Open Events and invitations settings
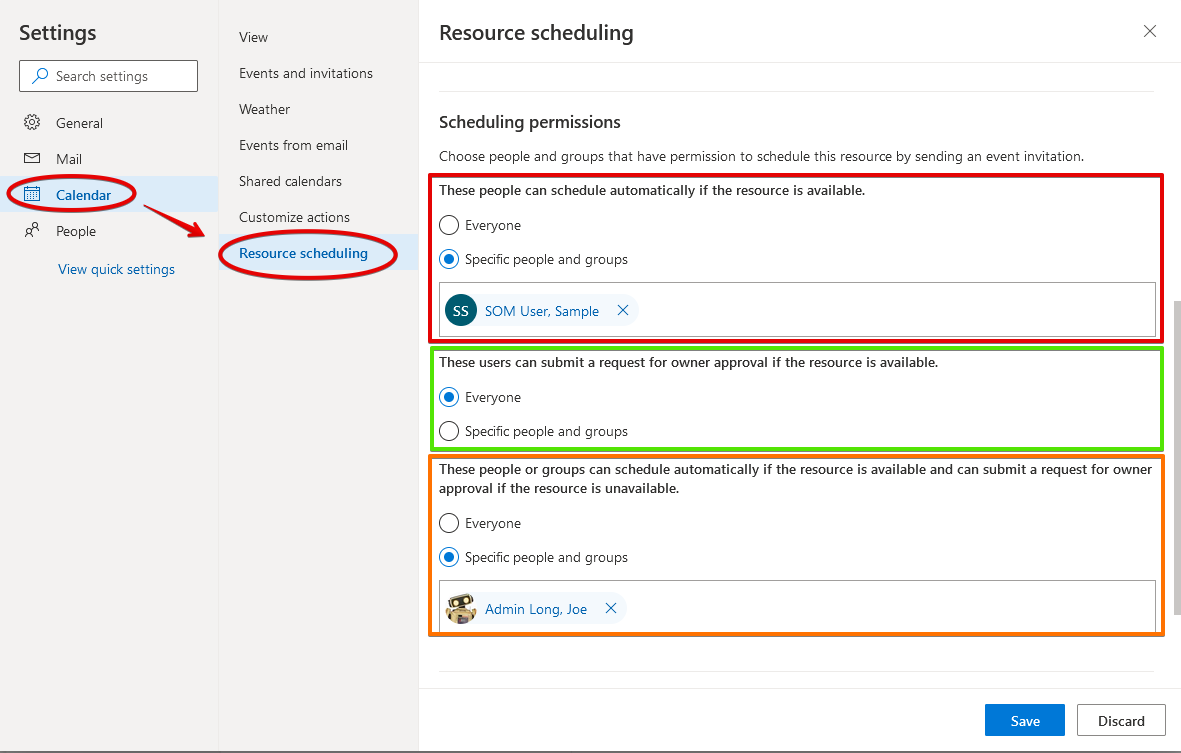Screen dimensions: 1181x753 click(x=306, y=73)
